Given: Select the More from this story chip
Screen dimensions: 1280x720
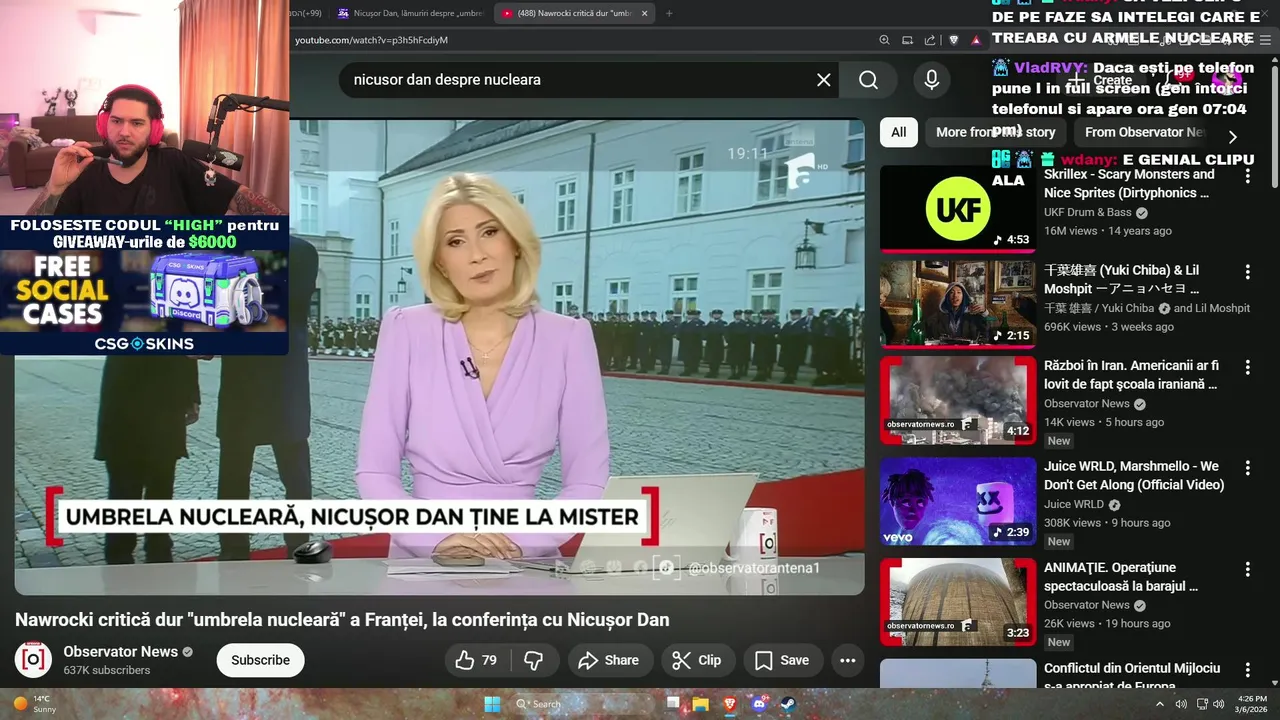Looking at the screenshot, I should click(995, 132).
